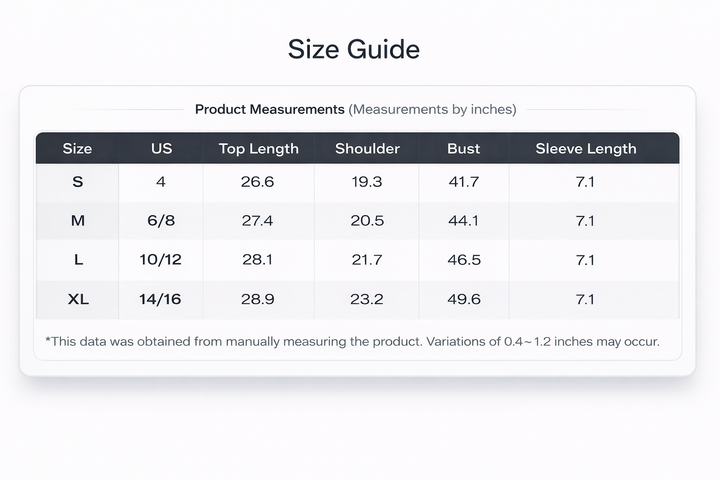Click the US size 14/16 cell
Viewport: 720px width, 480px height.
click(160, 299)
